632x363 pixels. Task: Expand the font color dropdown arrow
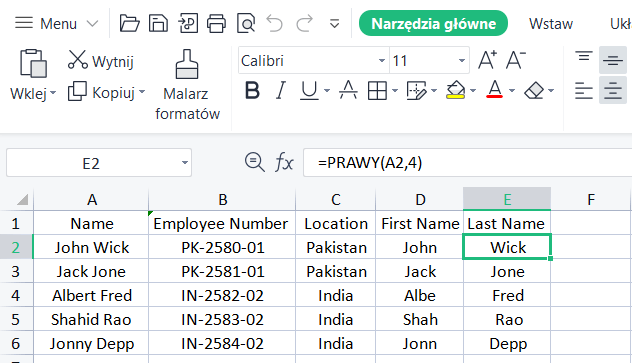point(512,91)
